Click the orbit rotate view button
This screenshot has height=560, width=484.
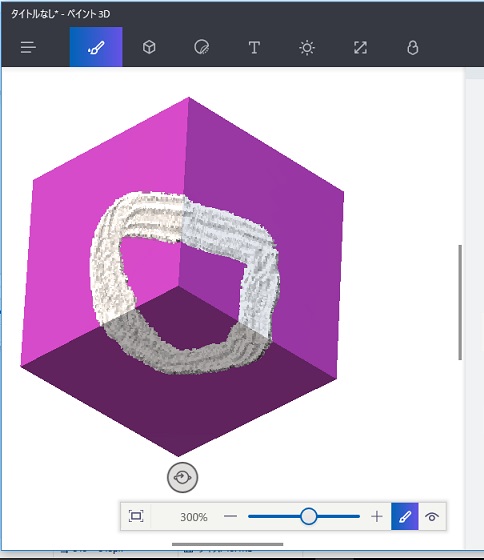[x=183, y=477]
